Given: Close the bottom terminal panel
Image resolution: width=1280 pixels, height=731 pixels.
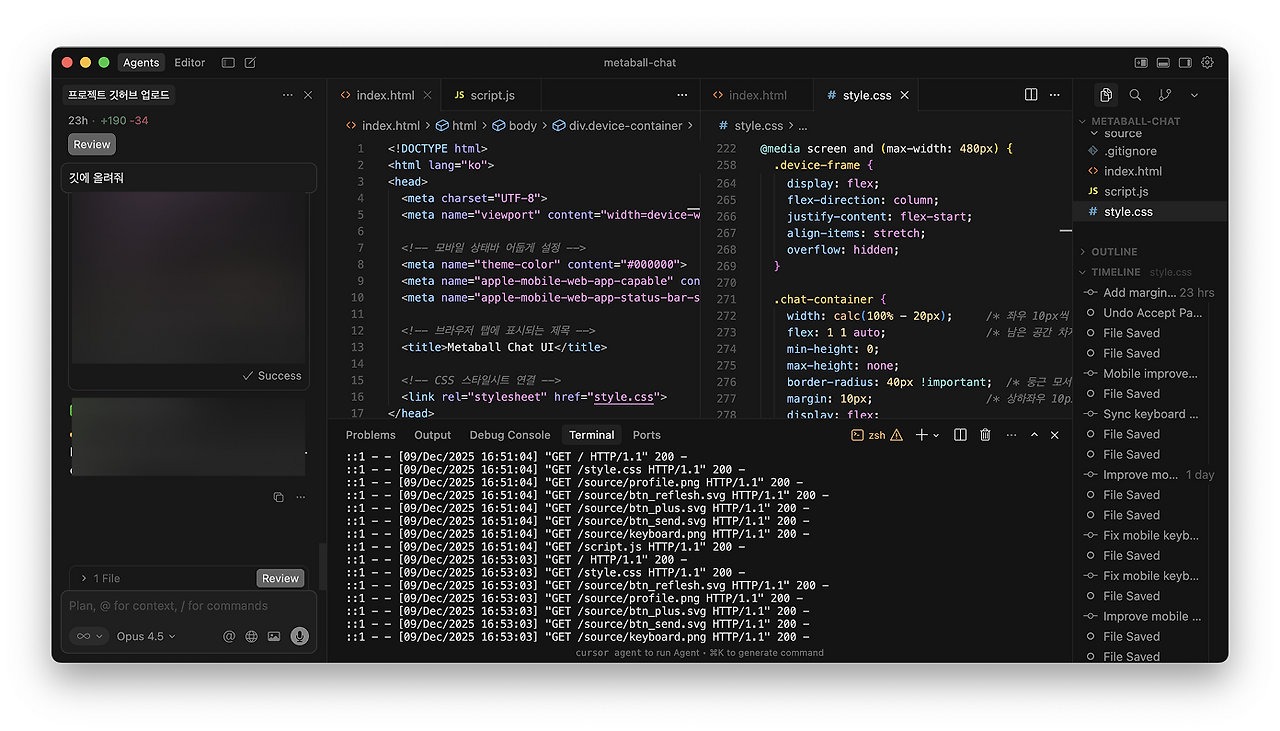Looking at the screenshot, I should tap(1054, 435).
